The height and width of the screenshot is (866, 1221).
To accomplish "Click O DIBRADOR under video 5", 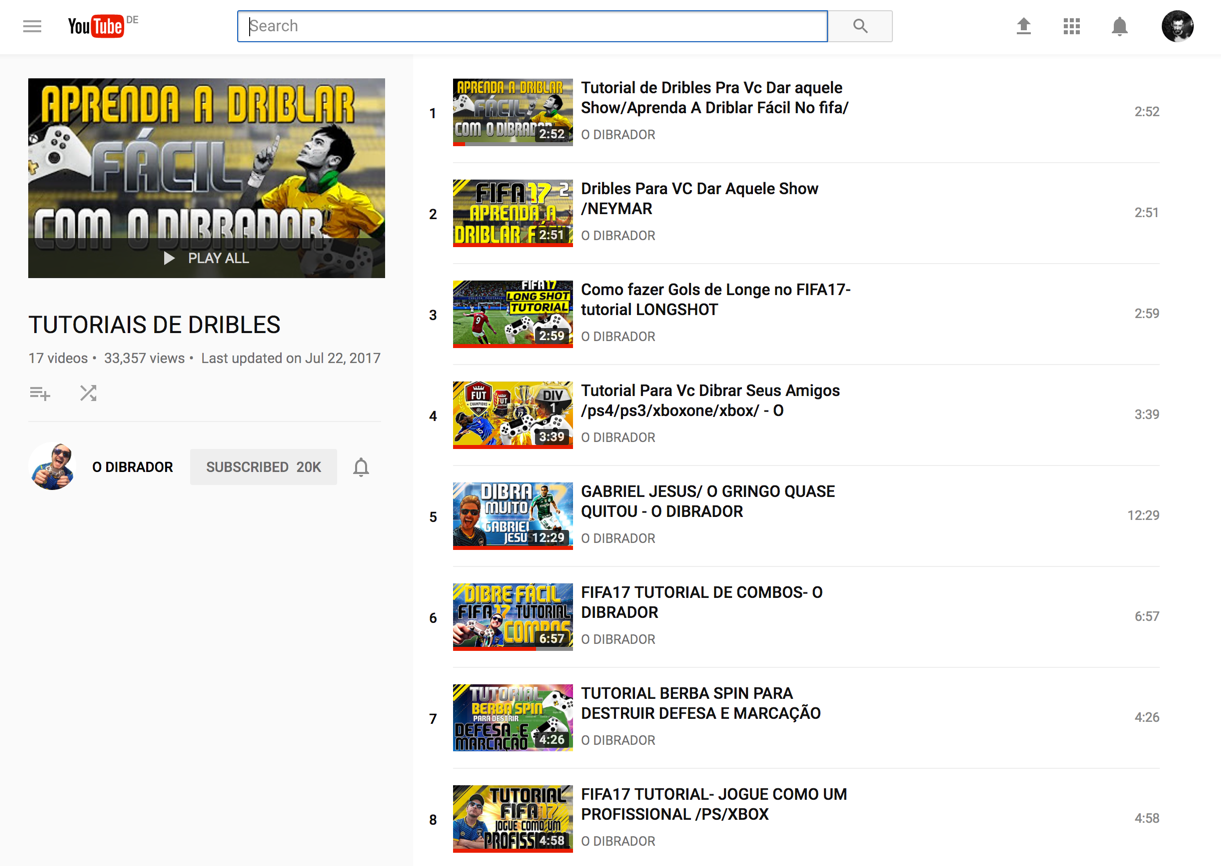I will (618, 539).
